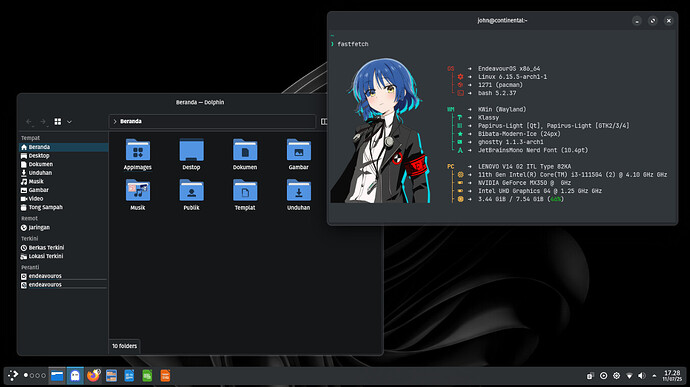Expand the view mode dropdown arrow
Screen dimensions: 690x387
point(70,122)
